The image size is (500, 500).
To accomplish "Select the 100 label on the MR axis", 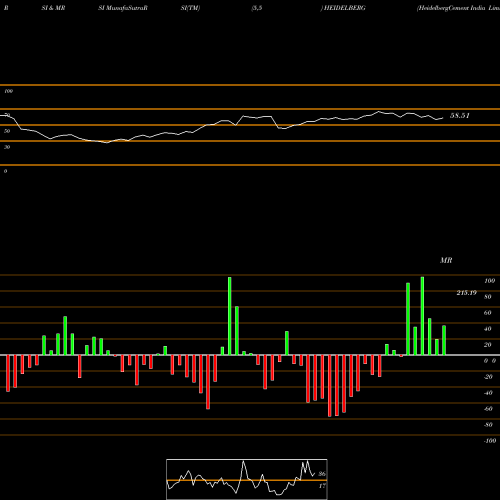I will [490, 281].
